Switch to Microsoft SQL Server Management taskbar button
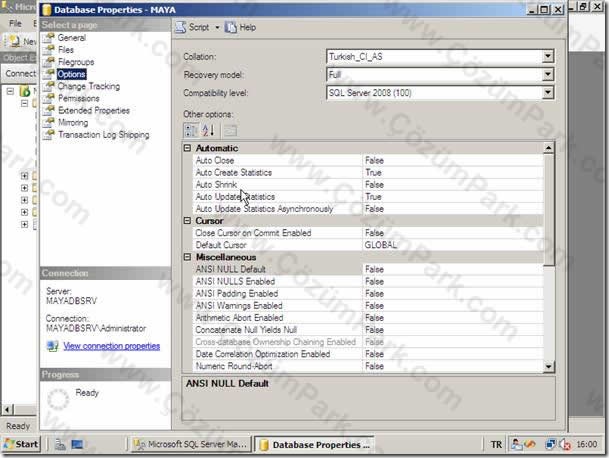Screen dimensions: 609x458 tap(190, 444)
